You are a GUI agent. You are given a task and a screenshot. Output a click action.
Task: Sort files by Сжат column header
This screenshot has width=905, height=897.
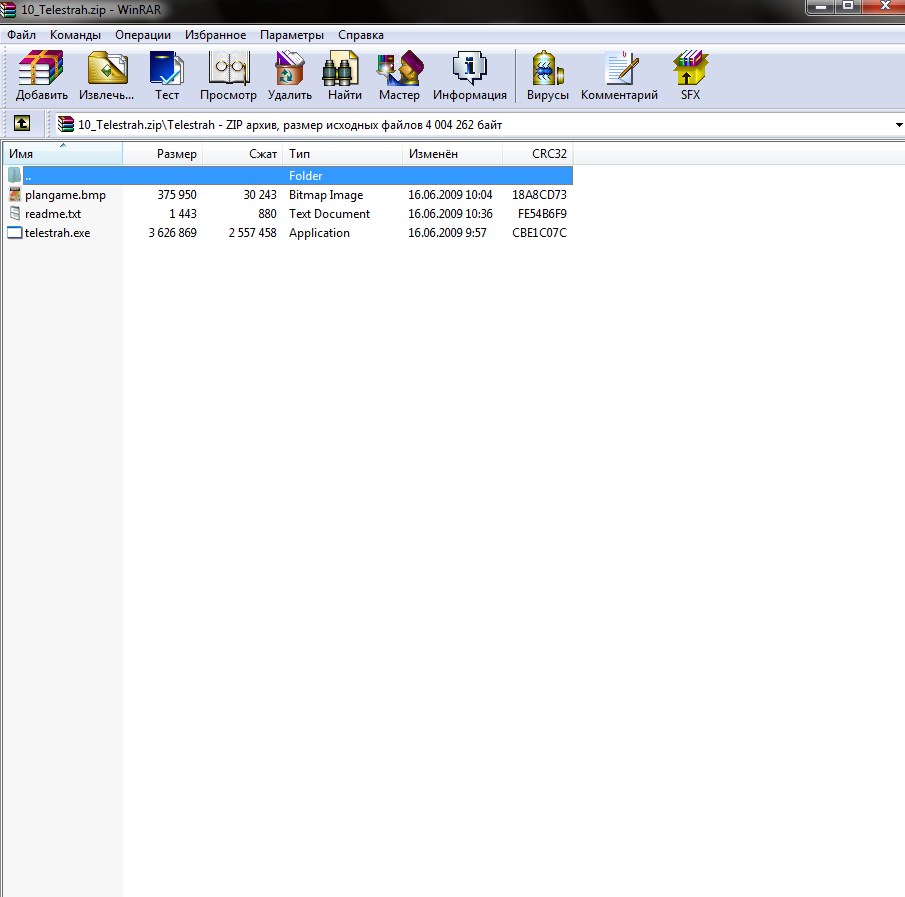coord(243,154)
